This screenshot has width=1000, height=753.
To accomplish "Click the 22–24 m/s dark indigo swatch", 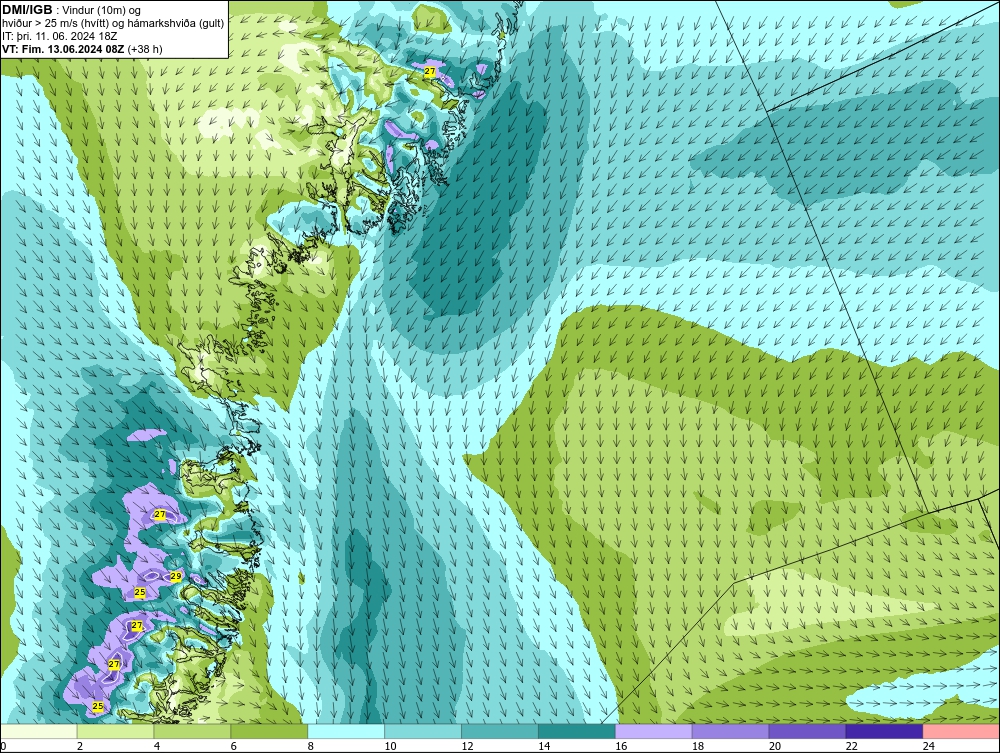I will click(x=885, y=731).
